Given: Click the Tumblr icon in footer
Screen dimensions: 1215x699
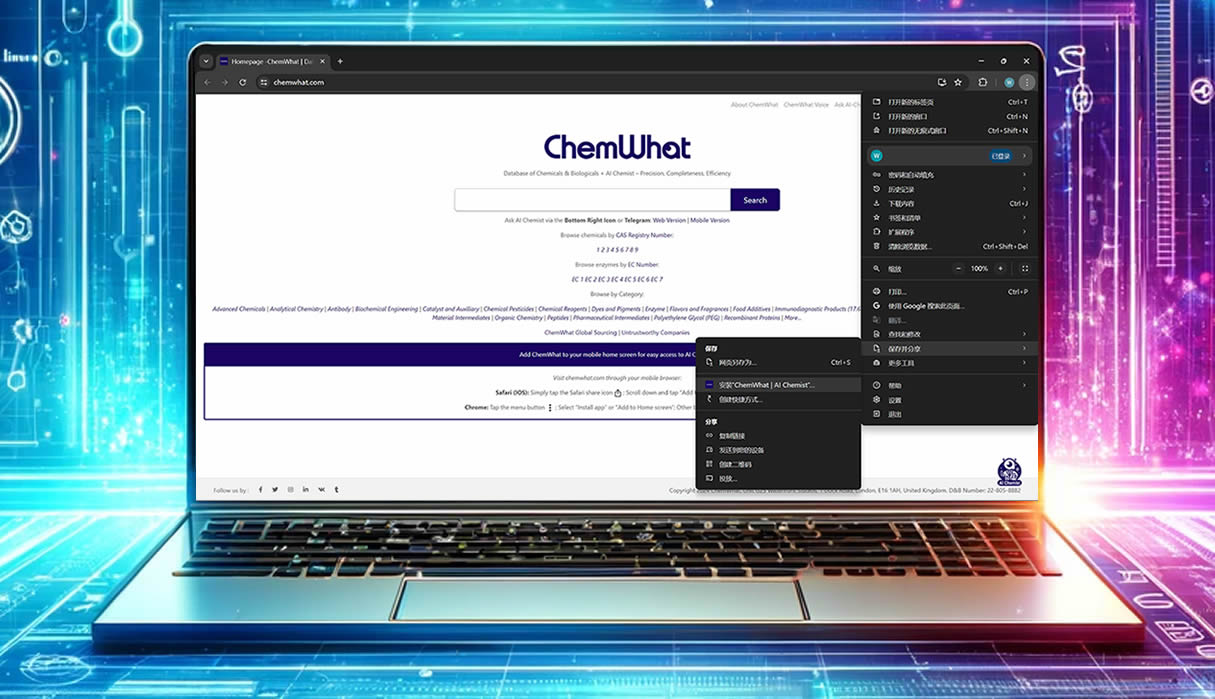Looking at the screenshot, I should point(336,490).
